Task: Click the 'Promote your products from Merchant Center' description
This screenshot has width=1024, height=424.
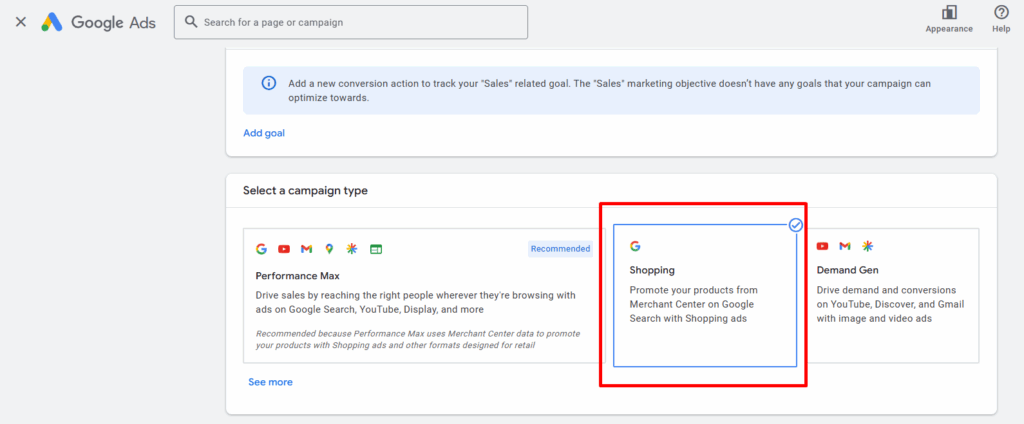Action: [693, 304]
